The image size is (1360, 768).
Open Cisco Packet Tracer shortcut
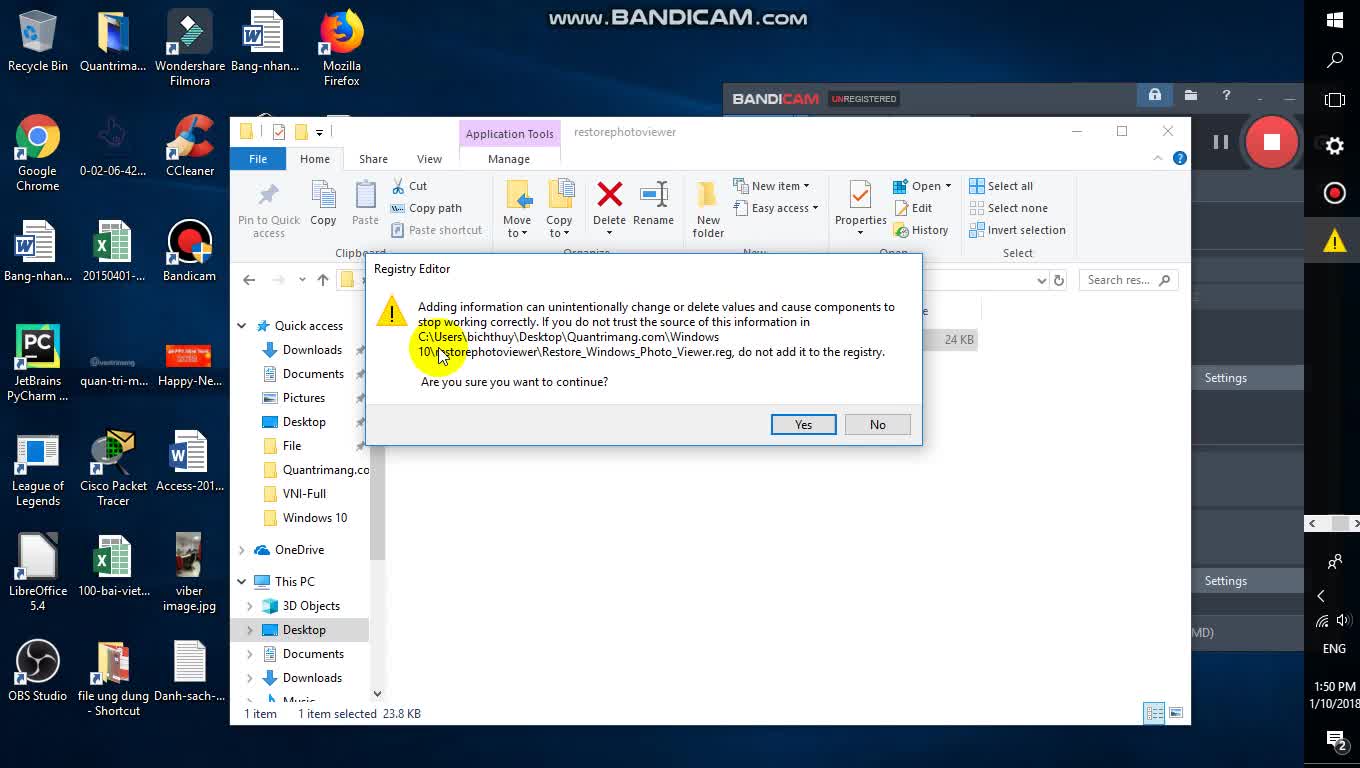114,469
